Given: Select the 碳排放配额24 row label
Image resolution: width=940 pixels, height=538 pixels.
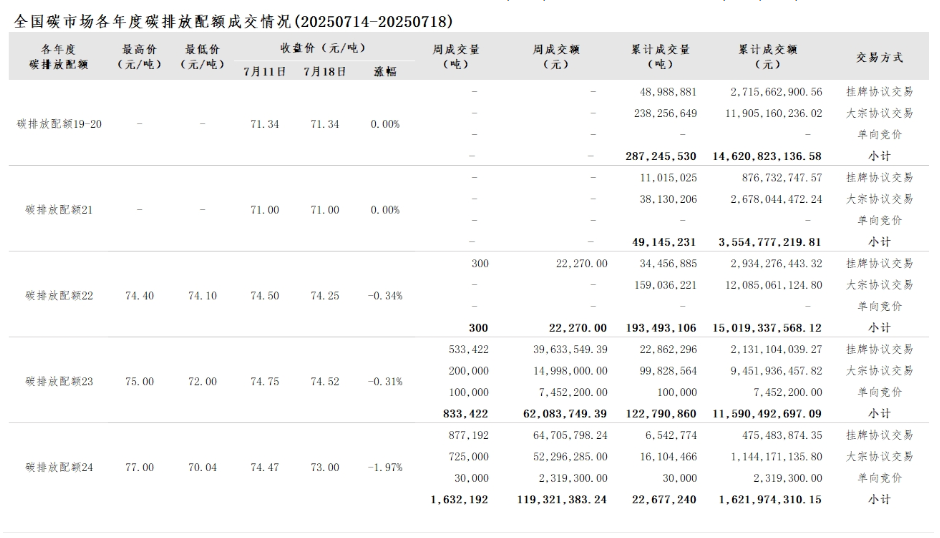Looking at the screenshot, I should [x=59, y=467].
